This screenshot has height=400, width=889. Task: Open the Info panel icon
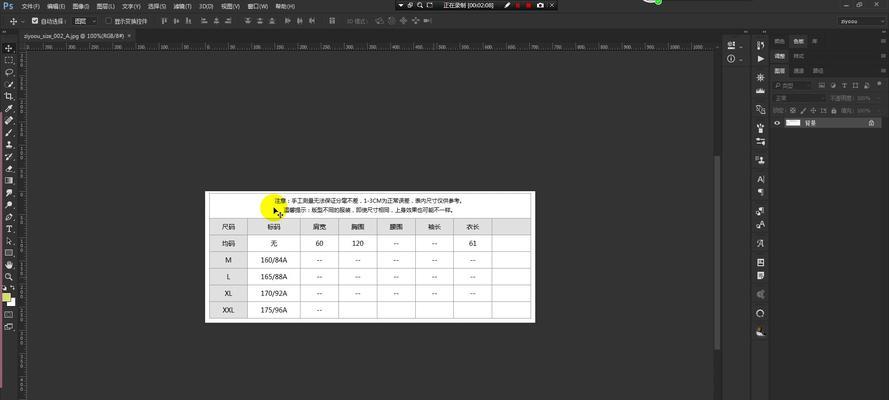click(731, 59)
